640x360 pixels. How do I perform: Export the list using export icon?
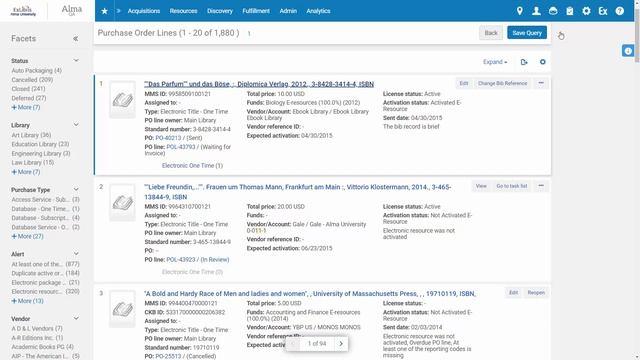(524, 62)
